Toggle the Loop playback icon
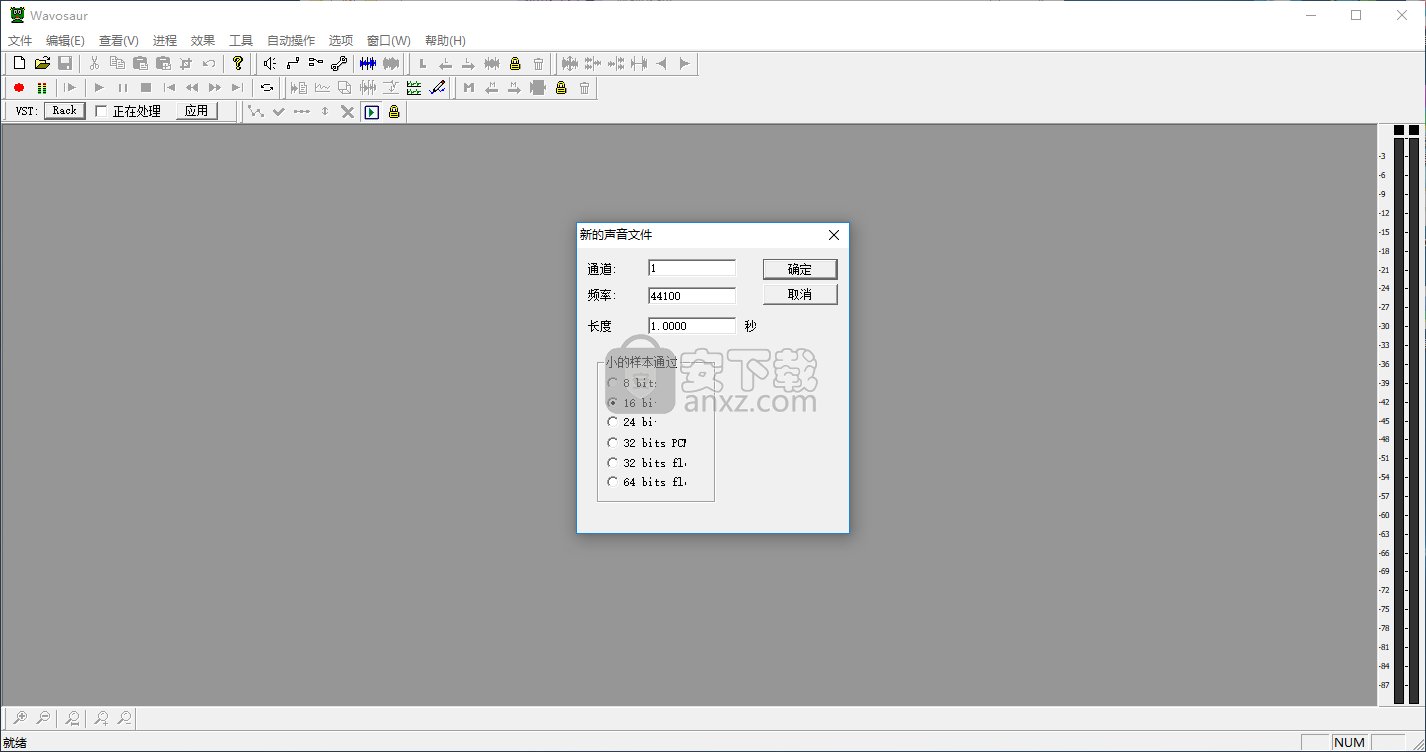 tap(267, 88)
